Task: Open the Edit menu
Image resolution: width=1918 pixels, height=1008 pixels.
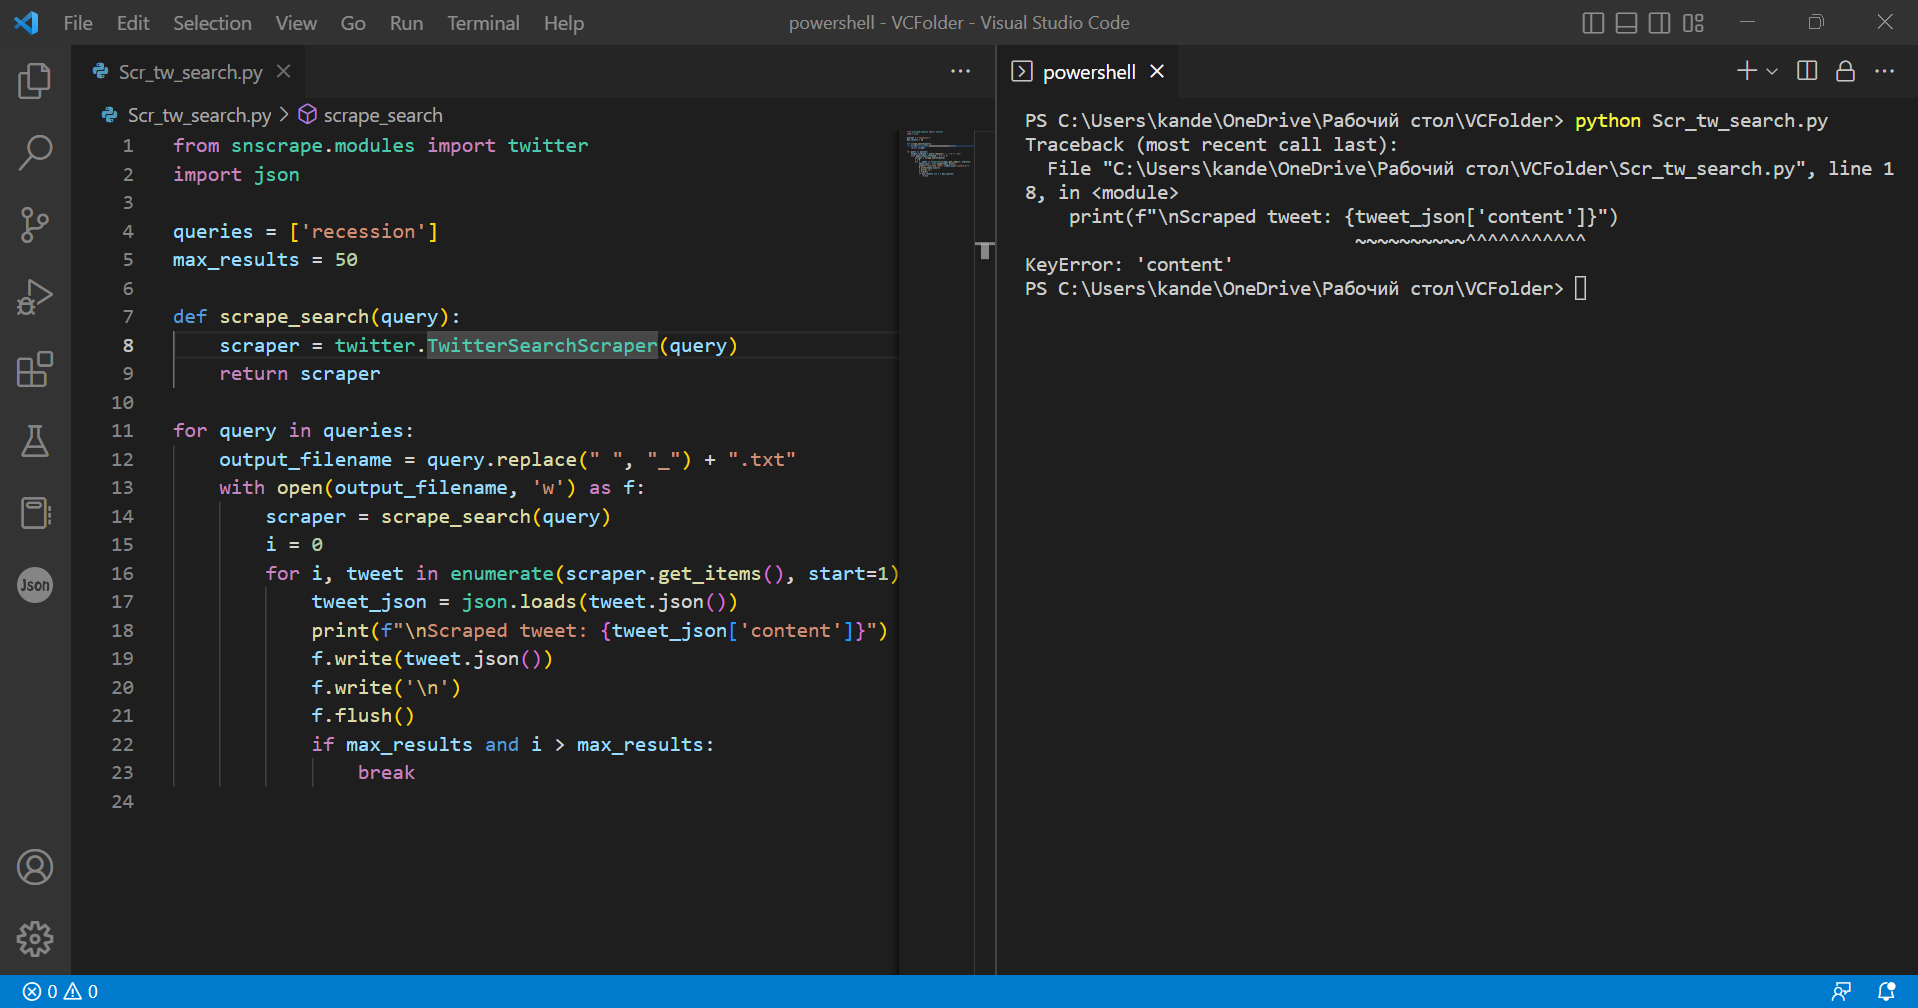Action: coord(133,22)
